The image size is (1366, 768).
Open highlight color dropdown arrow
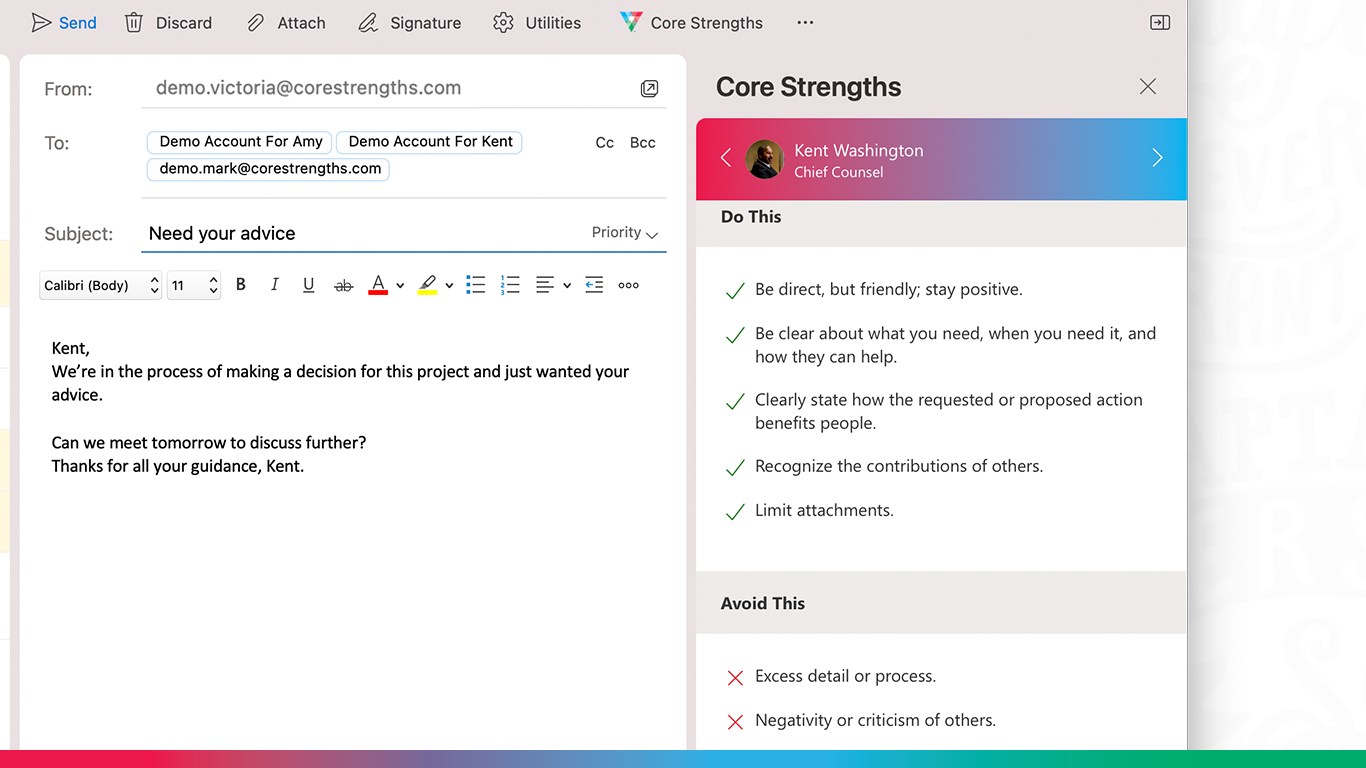coord(449,286)
